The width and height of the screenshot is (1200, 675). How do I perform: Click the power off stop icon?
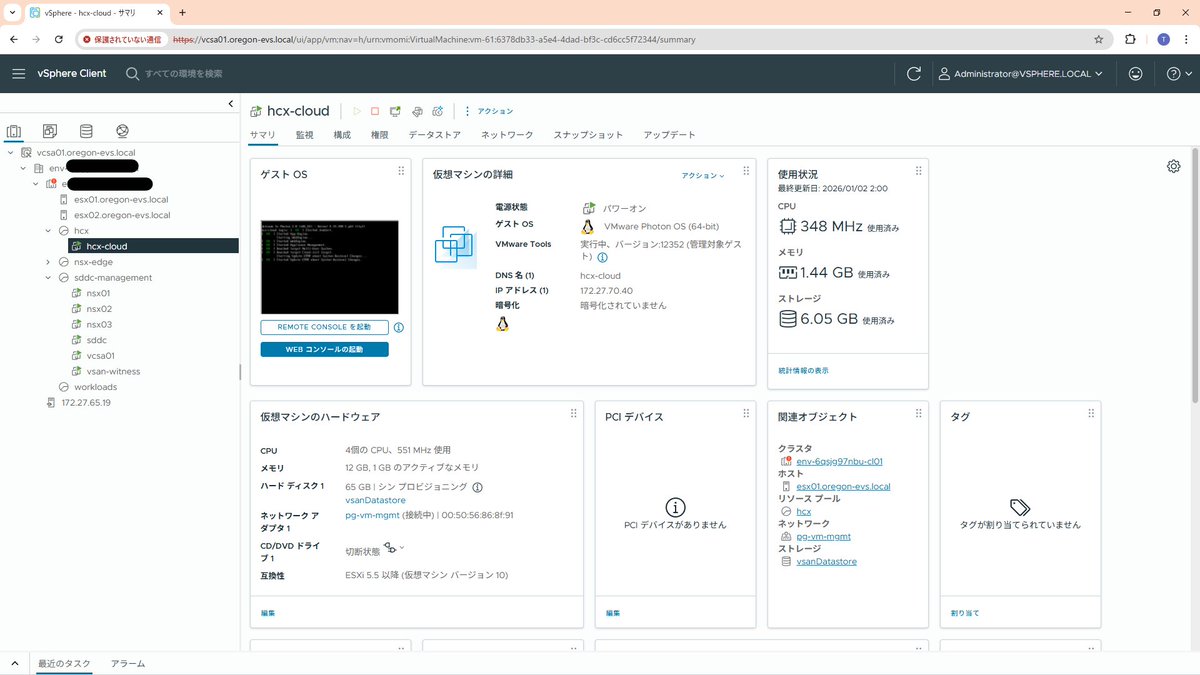coord(375,111)
